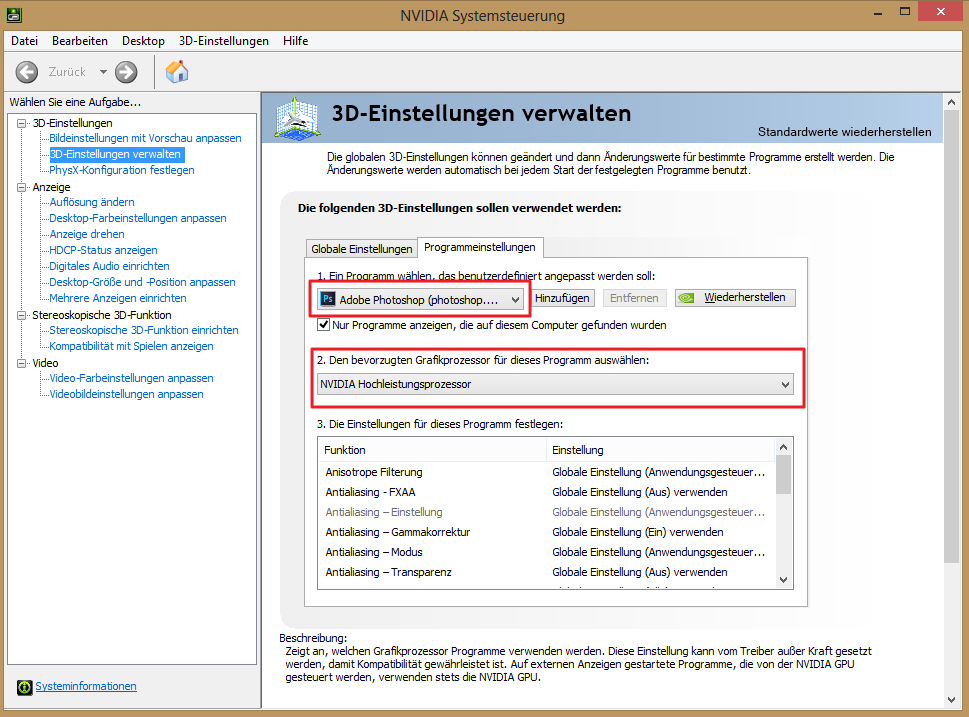Open the 3D-Einstellungen menu
This screenshot has height=717, width=969.
[x=224, y=41]
